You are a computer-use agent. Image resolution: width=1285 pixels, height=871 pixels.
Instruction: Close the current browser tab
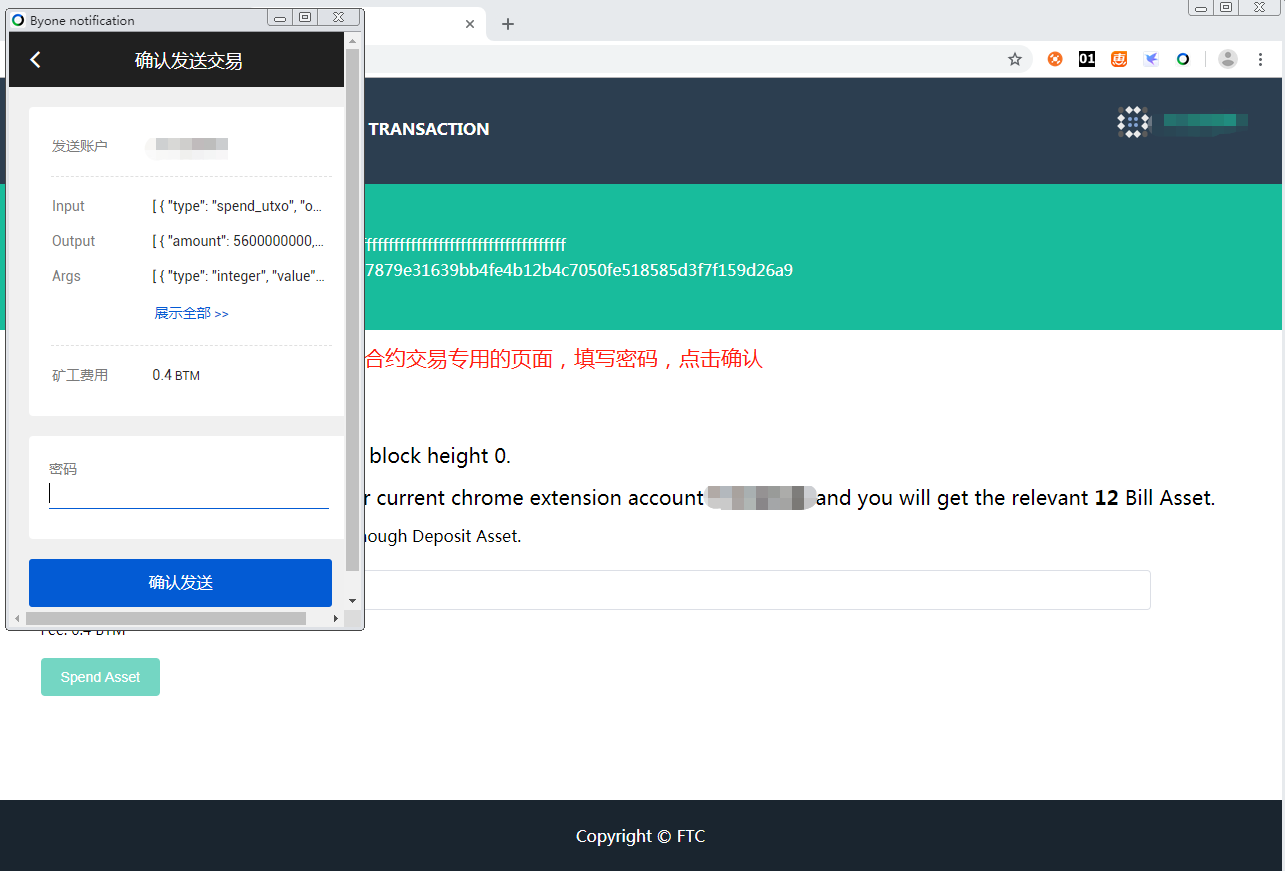[x=470, y=24]
